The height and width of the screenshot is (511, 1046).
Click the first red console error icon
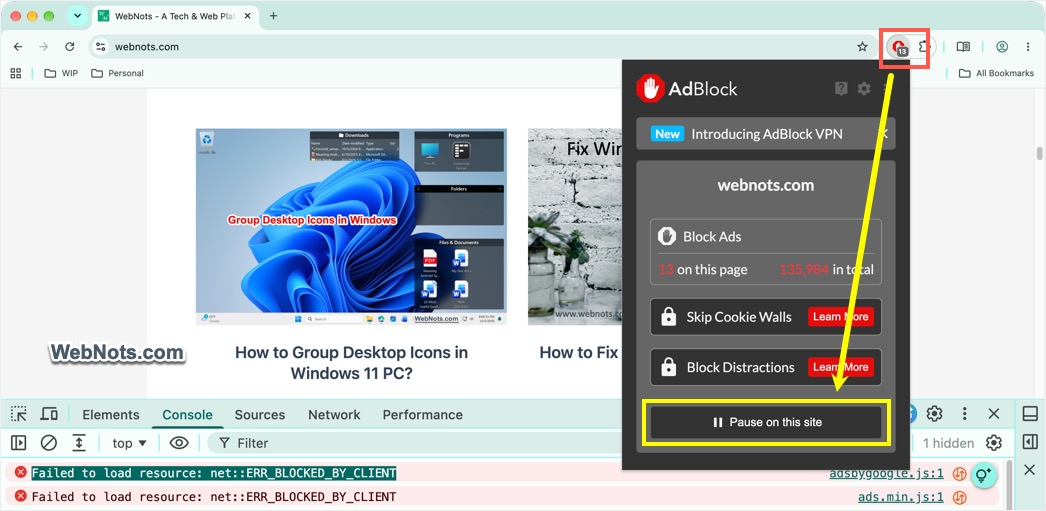tap(21, 473)
